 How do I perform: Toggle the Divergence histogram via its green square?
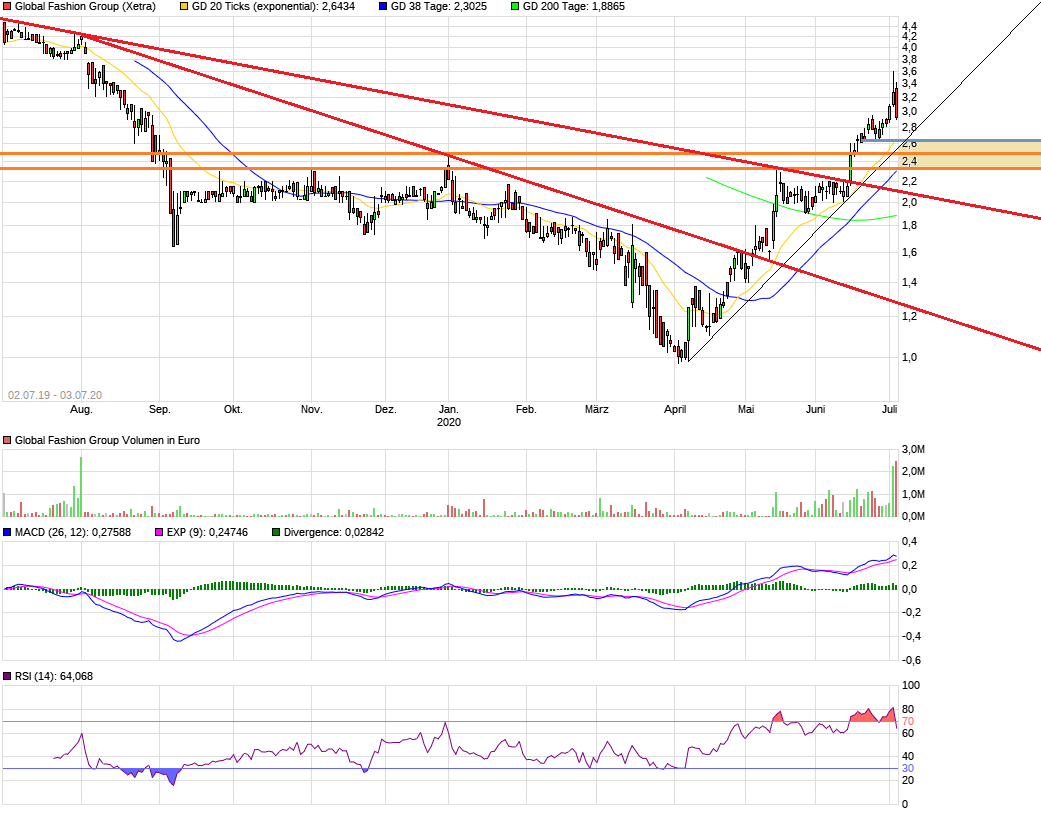(275, 533)
